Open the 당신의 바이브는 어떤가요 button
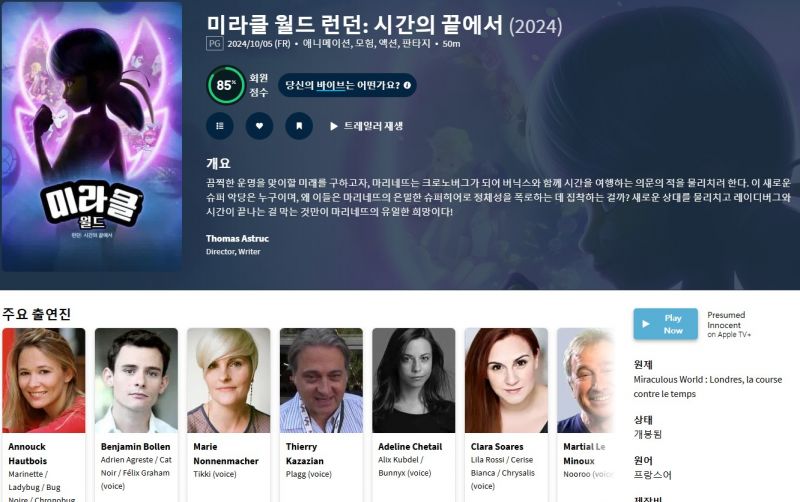 click(x=347, y=85)
